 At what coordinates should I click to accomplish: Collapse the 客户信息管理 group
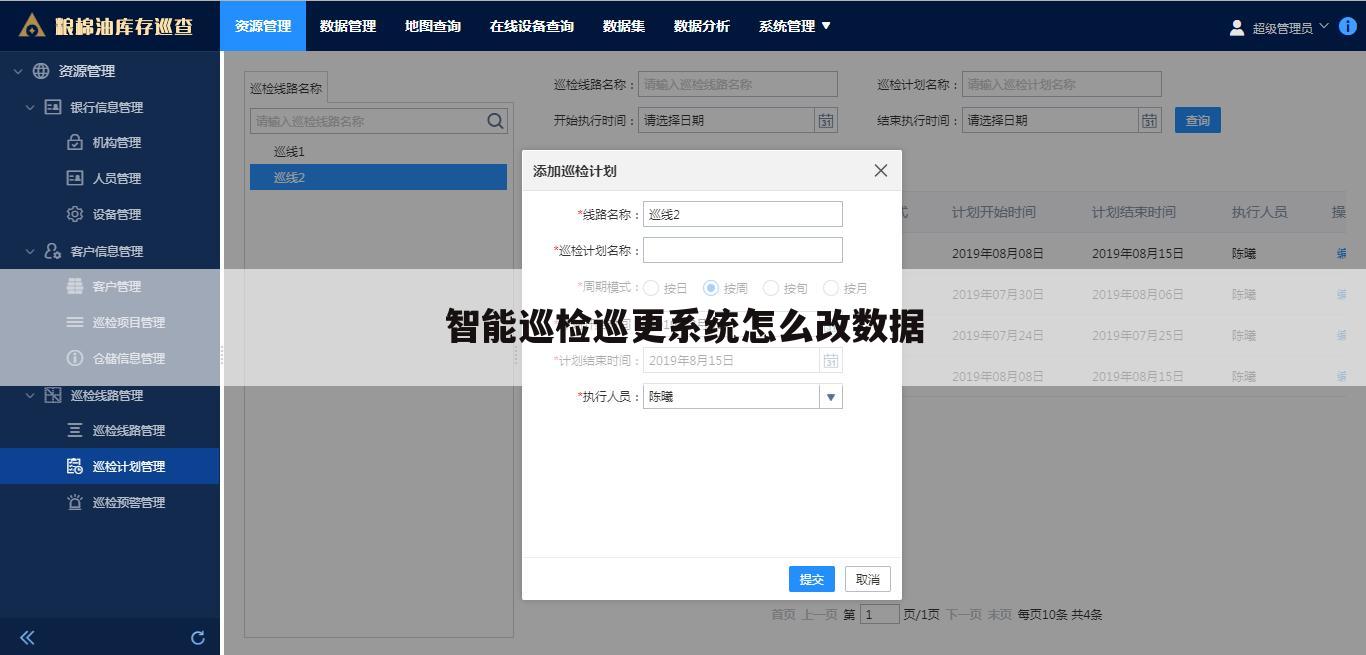tap(30, 251)
